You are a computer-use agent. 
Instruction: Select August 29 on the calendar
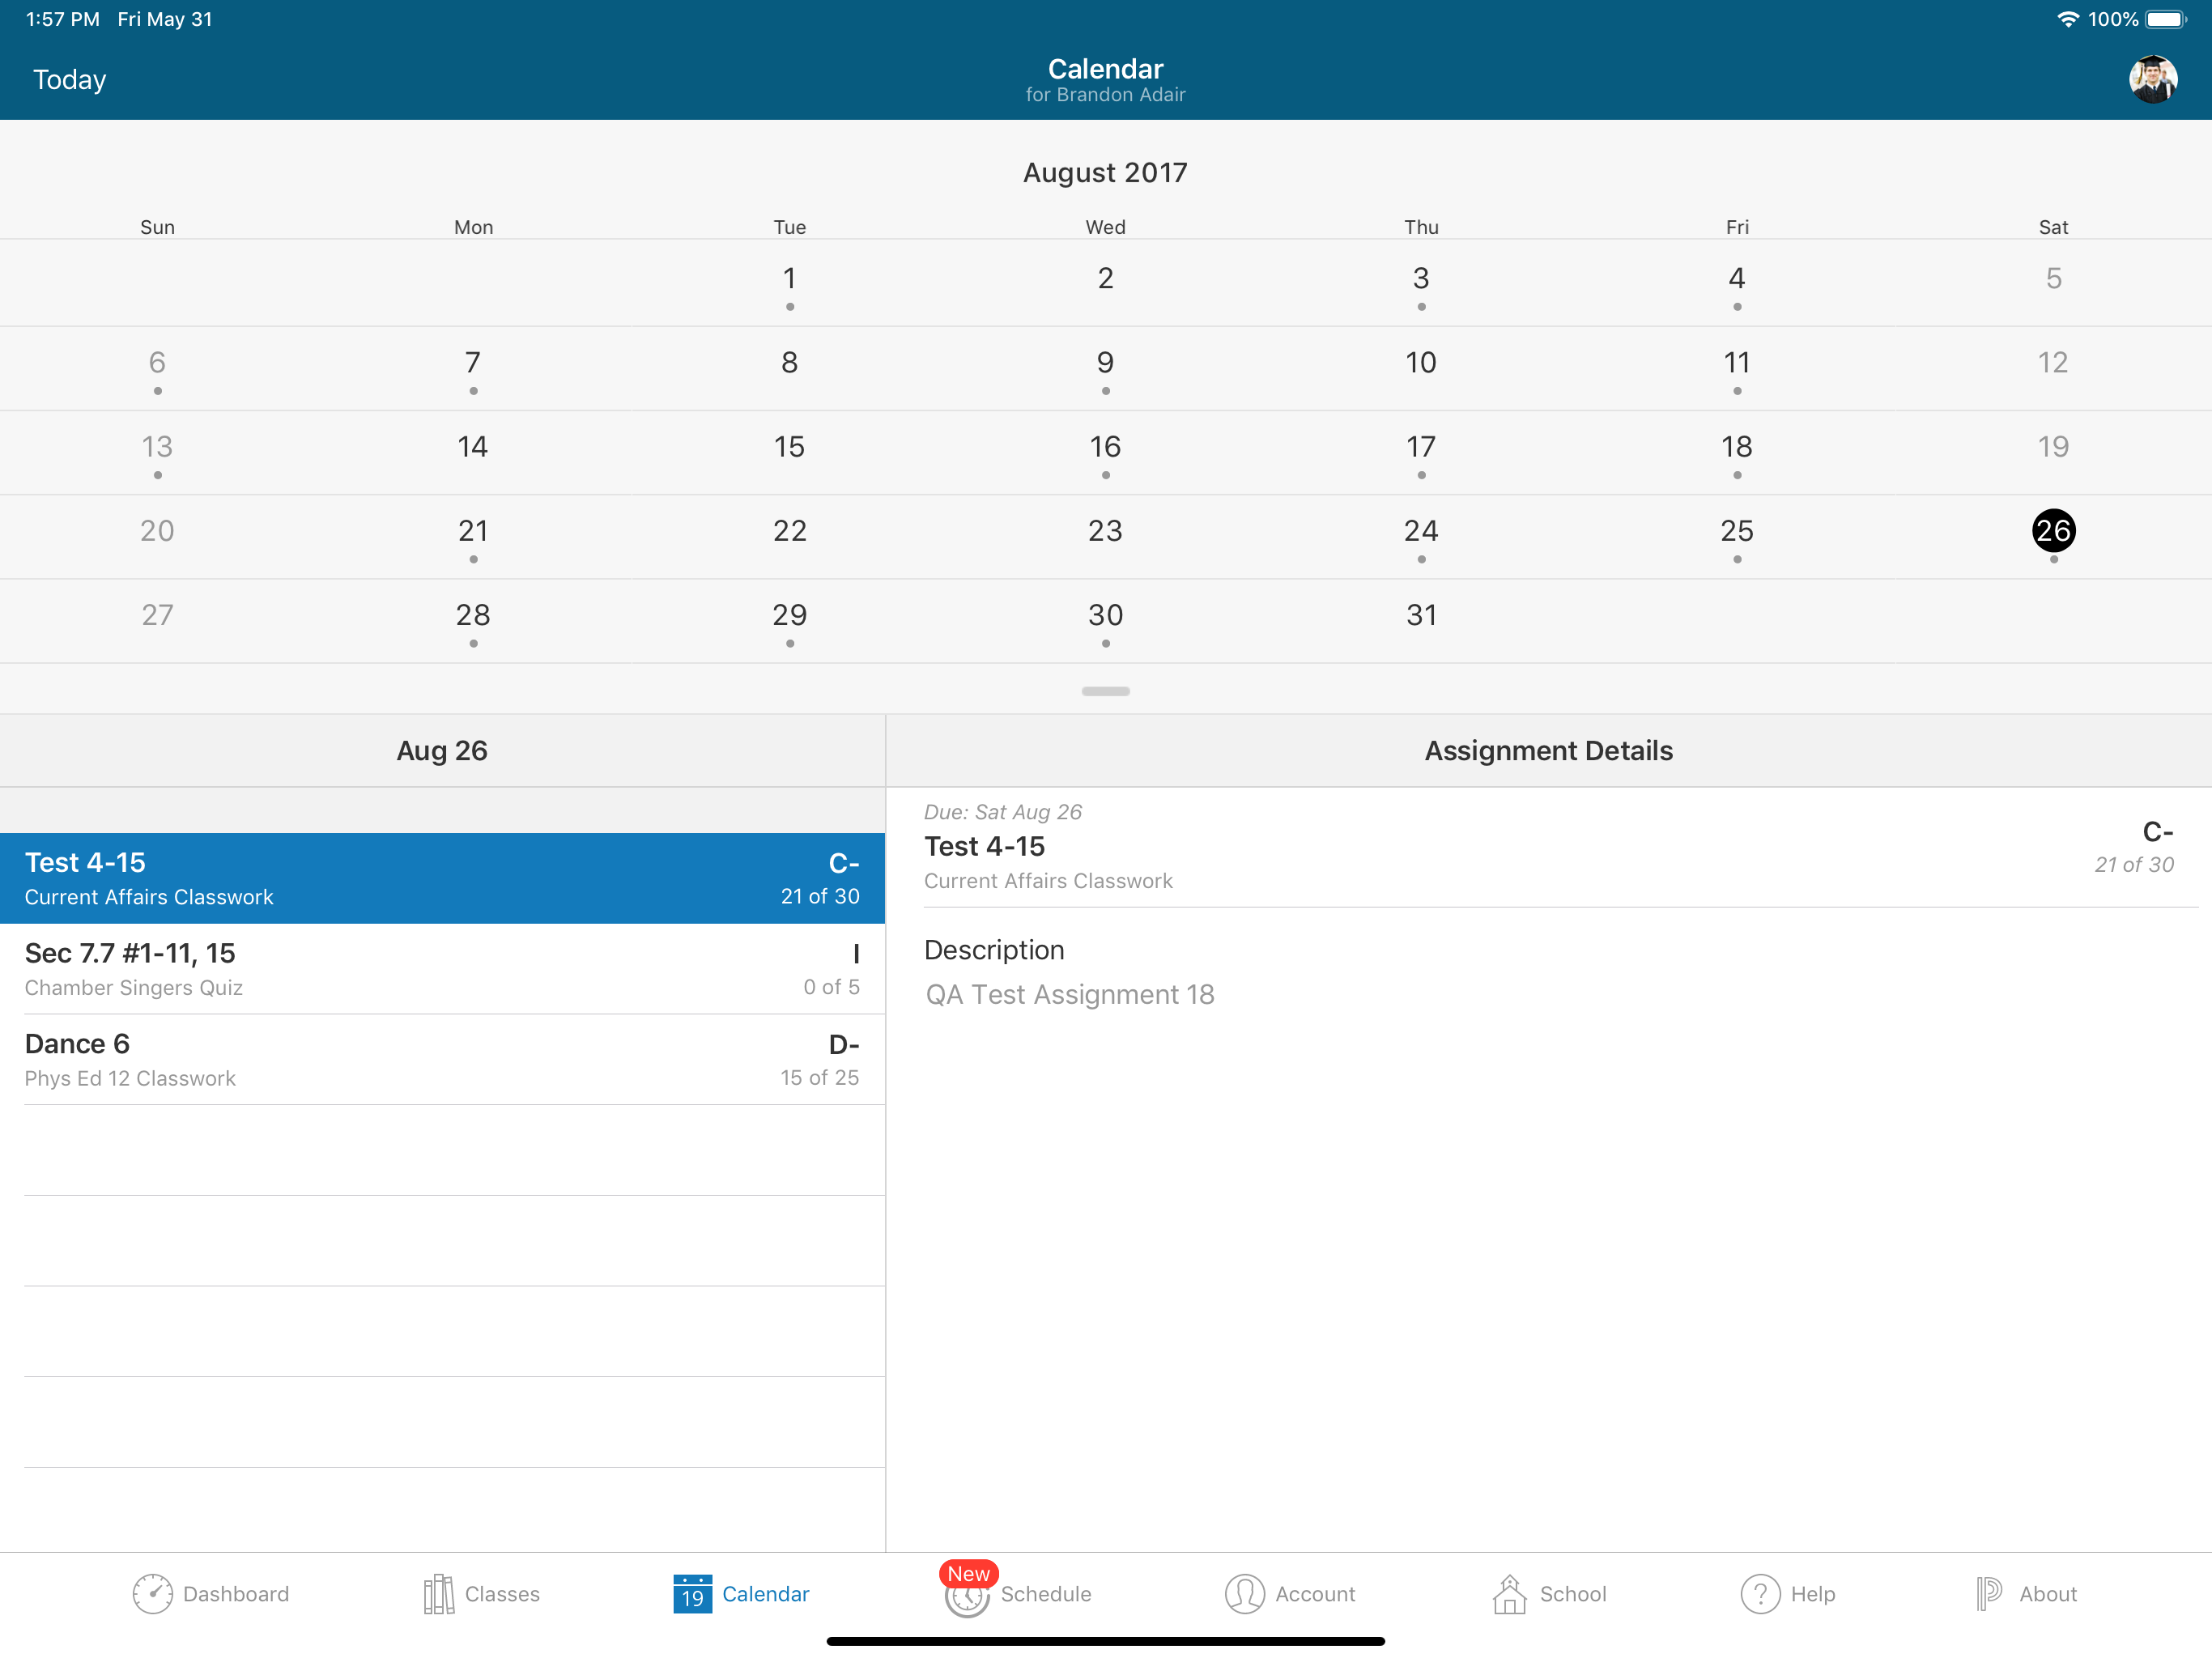pyautogui.click(x=790, y=615)
